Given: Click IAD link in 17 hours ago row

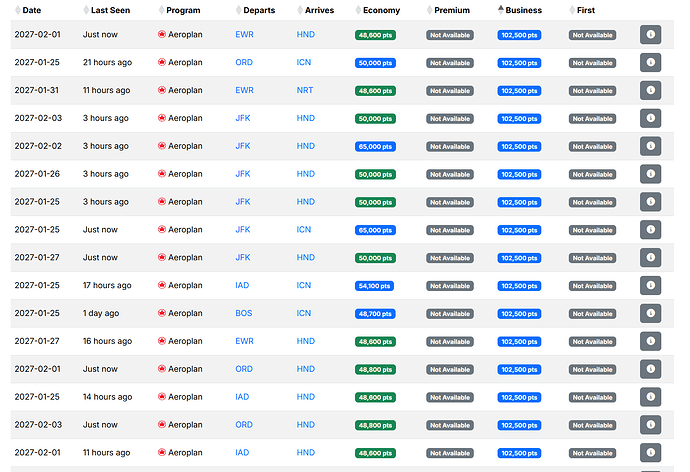Looking at the screenshot, I should (242, 285).
